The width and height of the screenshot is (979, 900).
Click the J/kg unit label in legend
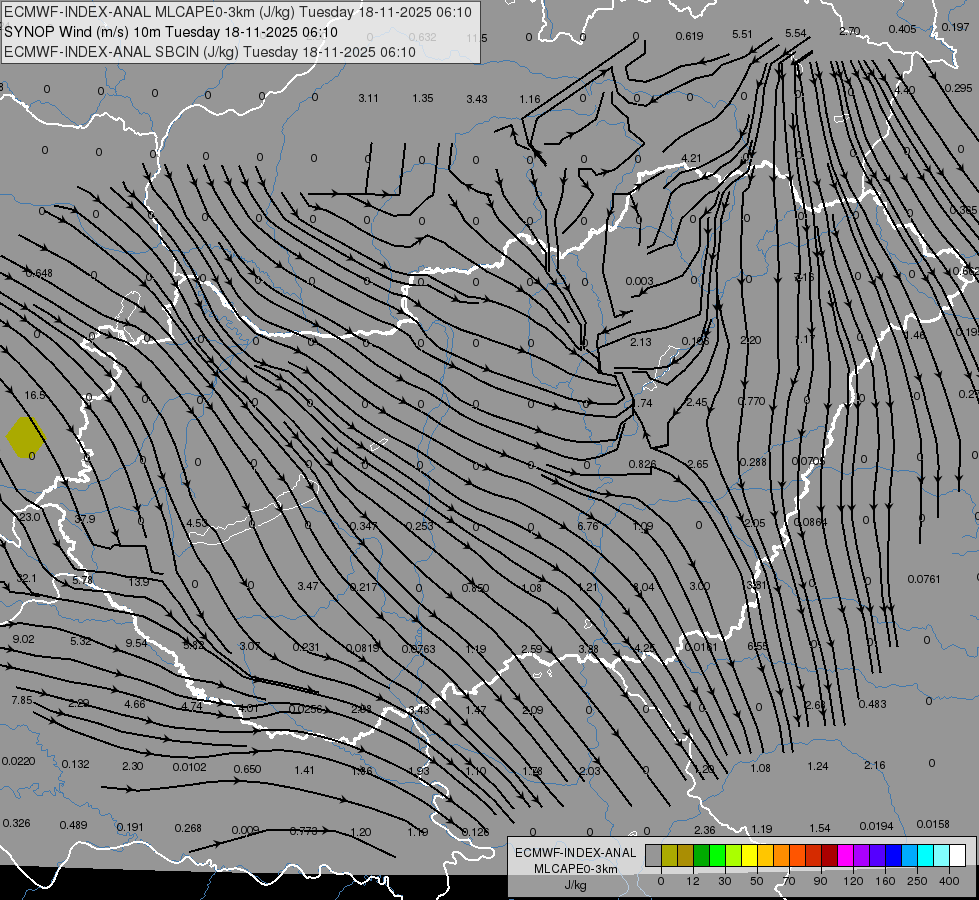click(x=576, y=885)
